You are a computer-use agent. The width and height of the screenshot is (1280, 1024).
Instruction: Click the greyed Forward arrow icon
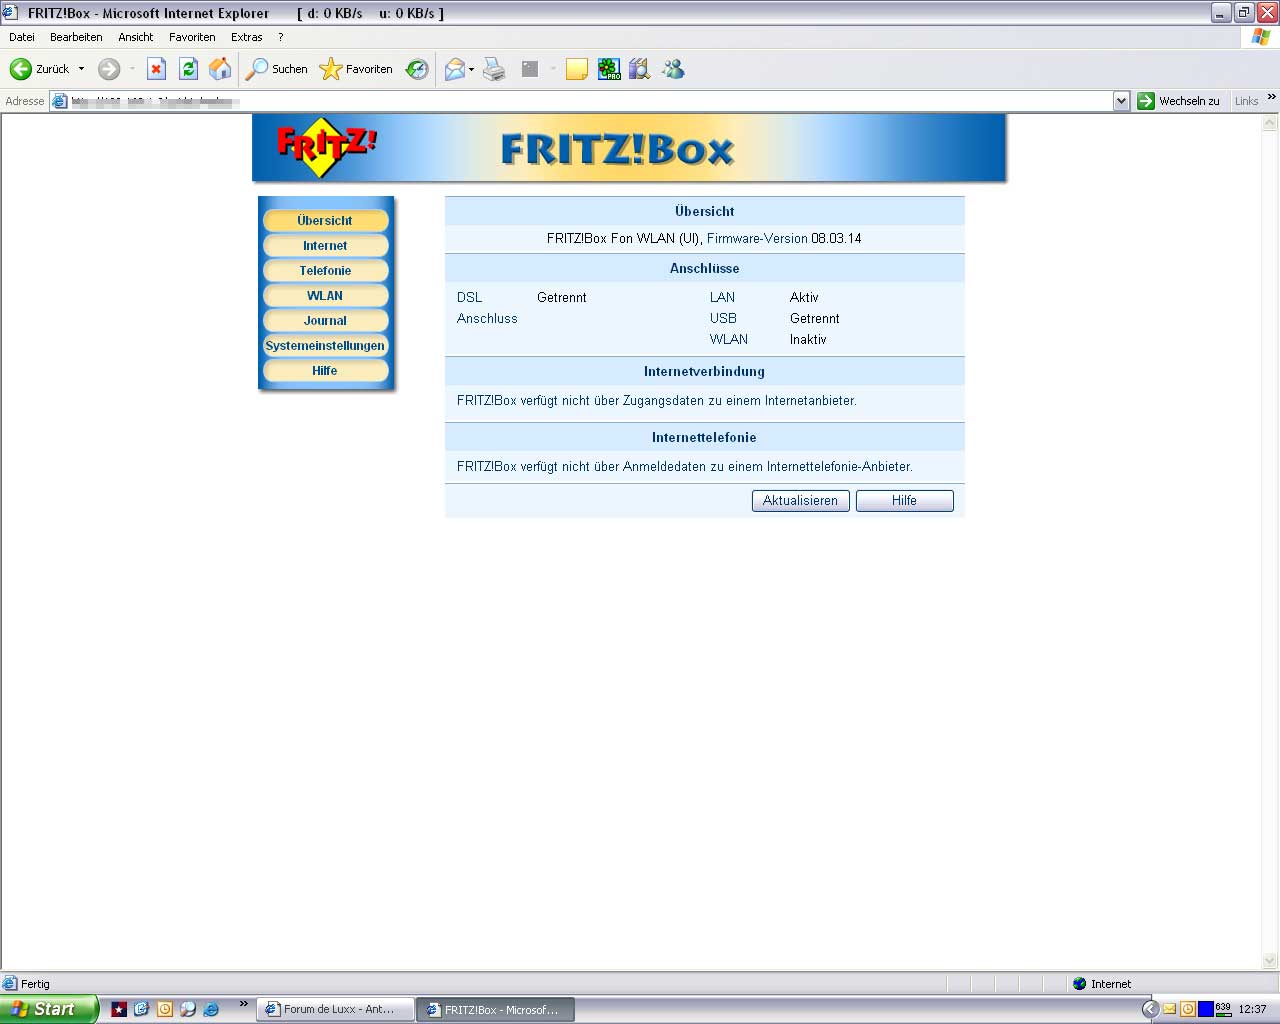click(x=109, y=69)
